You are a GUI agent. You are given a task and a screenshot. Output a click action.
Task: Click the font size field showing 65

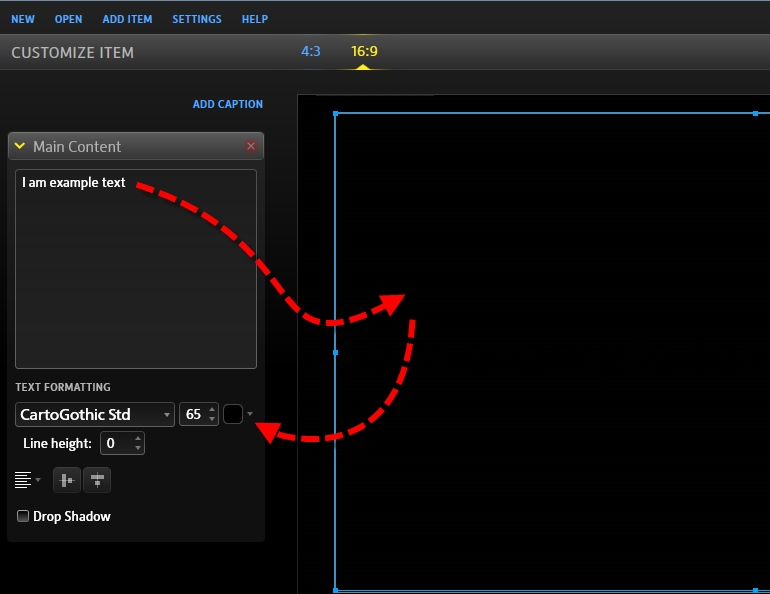coord(193,414)
